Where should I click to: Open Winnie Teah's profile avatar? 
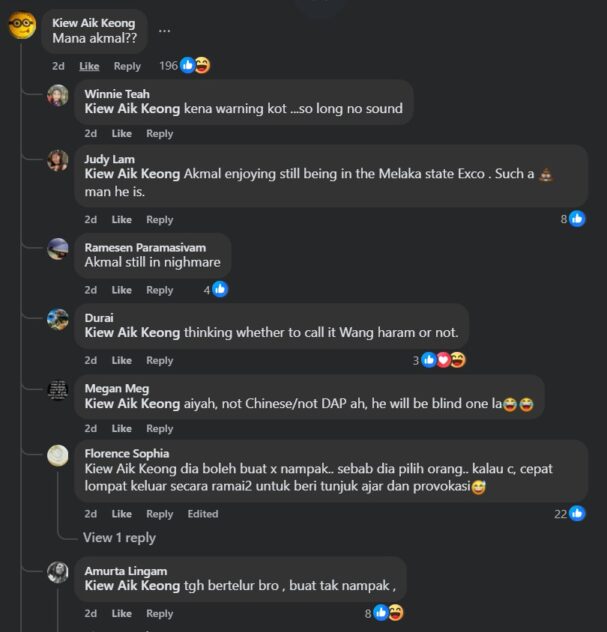click(58, 95)
